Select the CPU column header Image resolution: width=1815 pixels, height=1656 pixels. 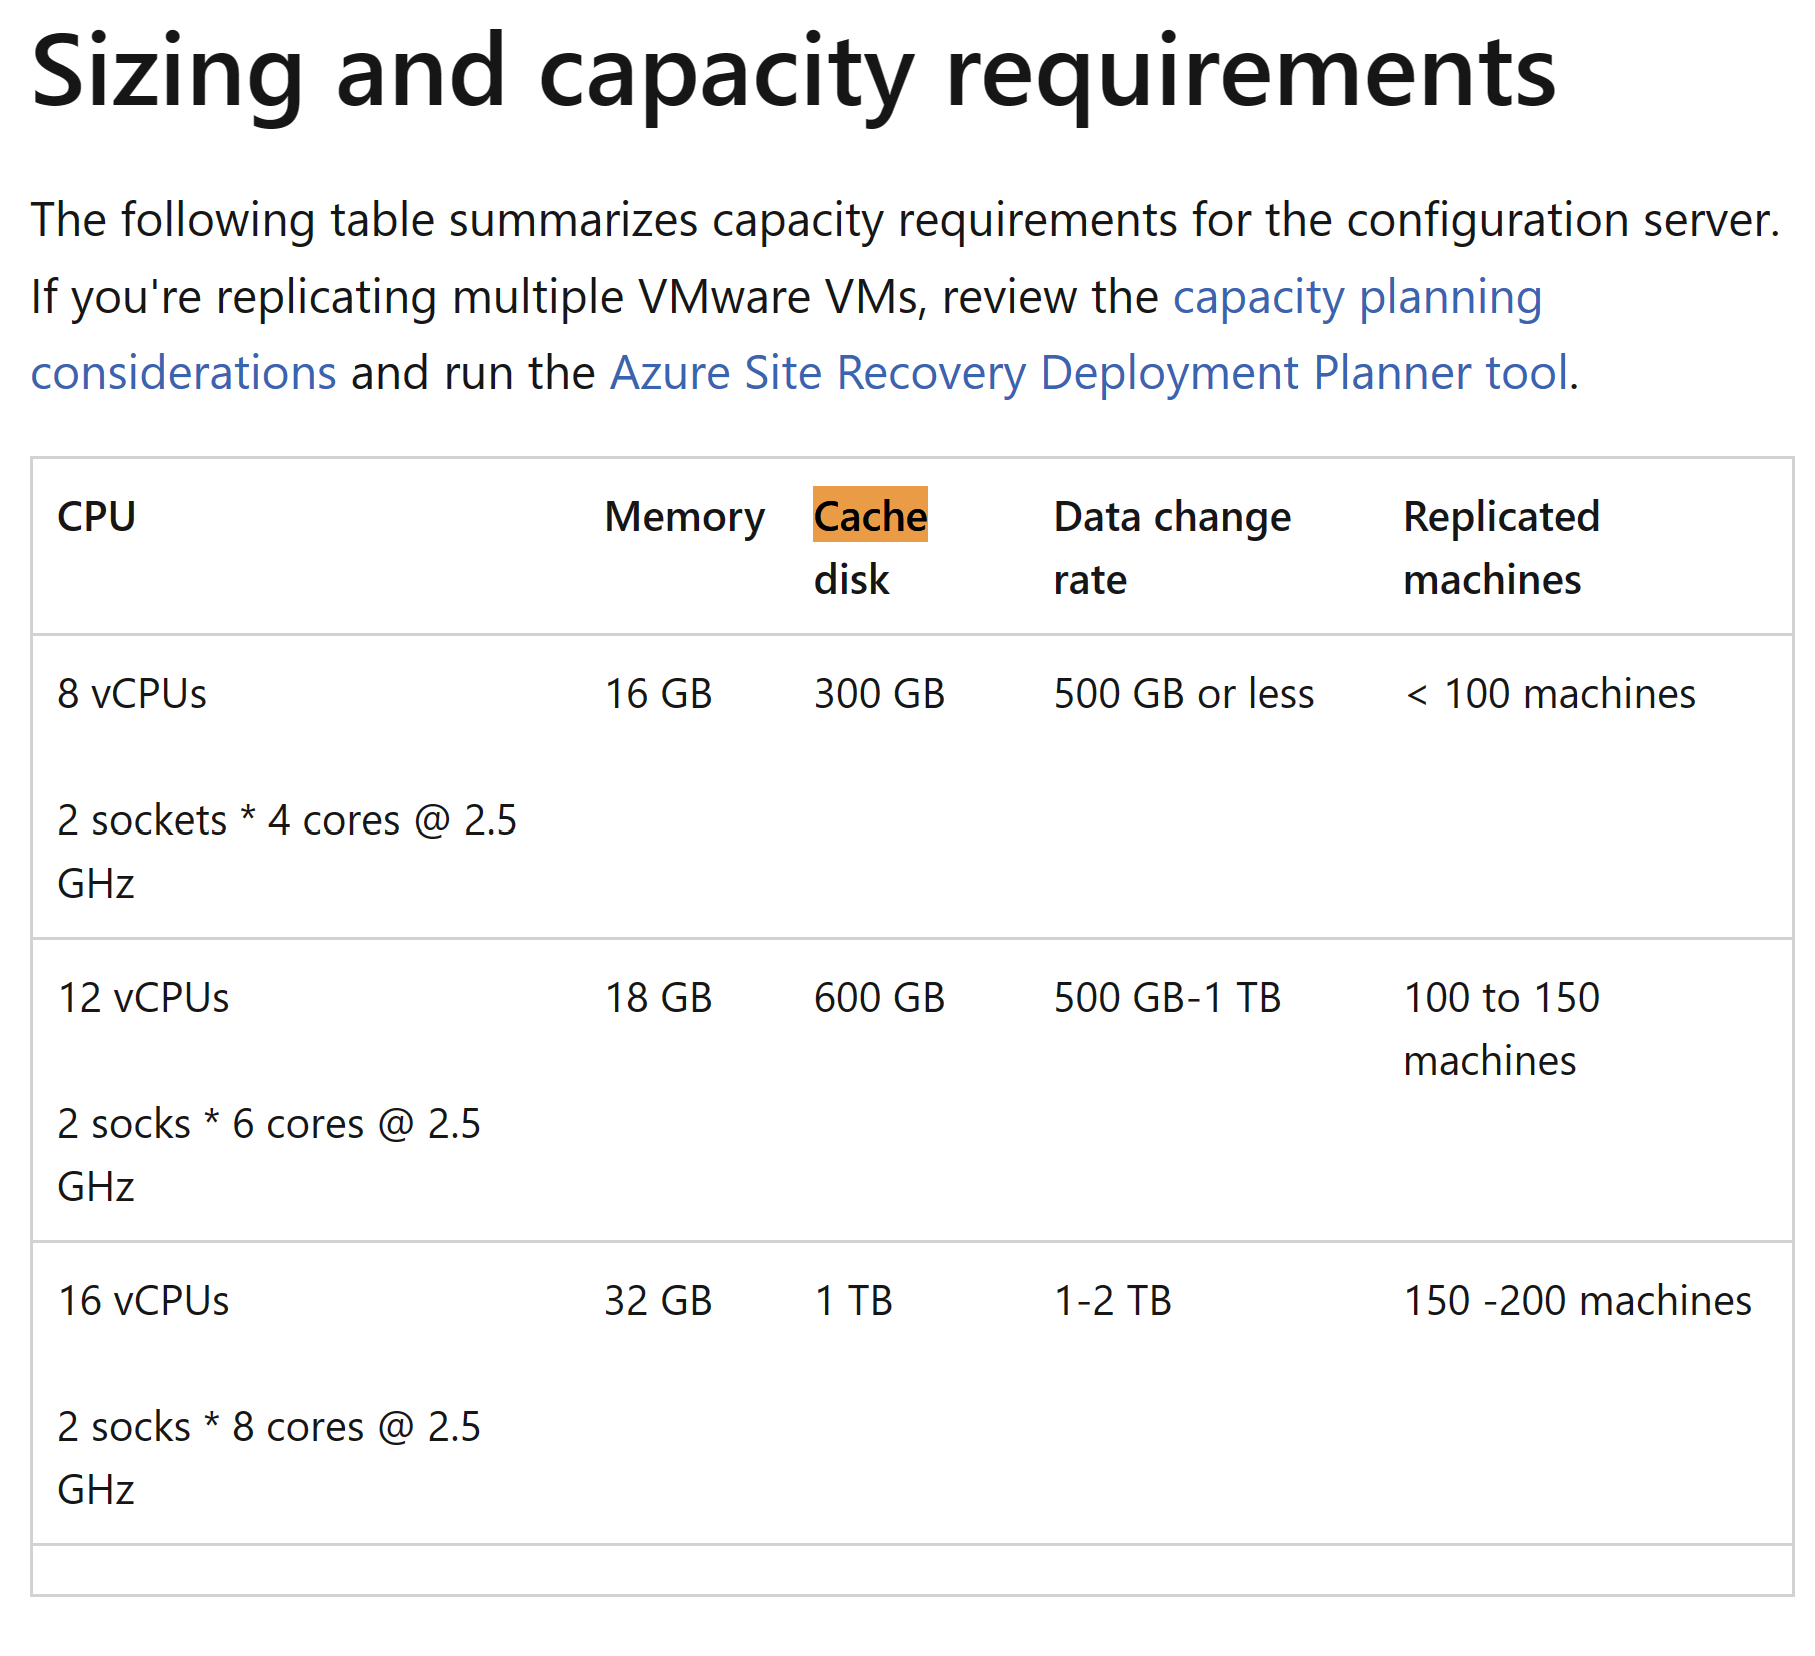(x=96, y=517)
